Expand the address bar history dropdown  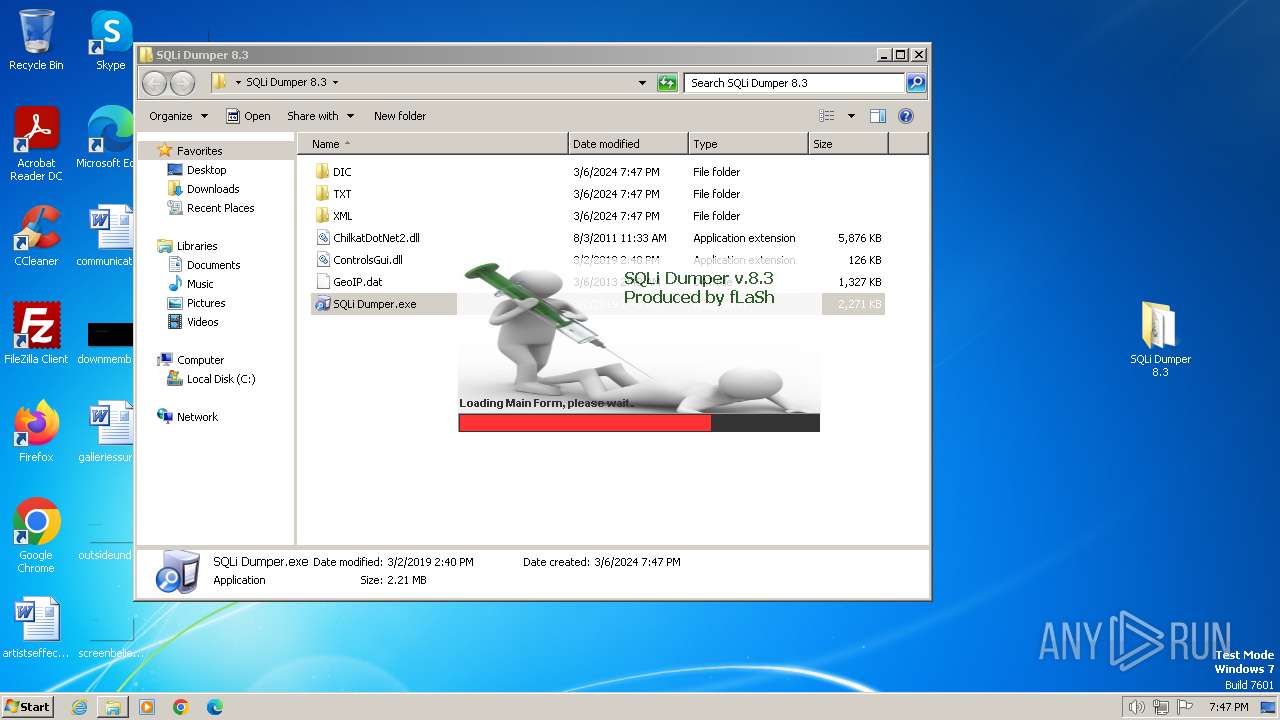coord(642,83)
